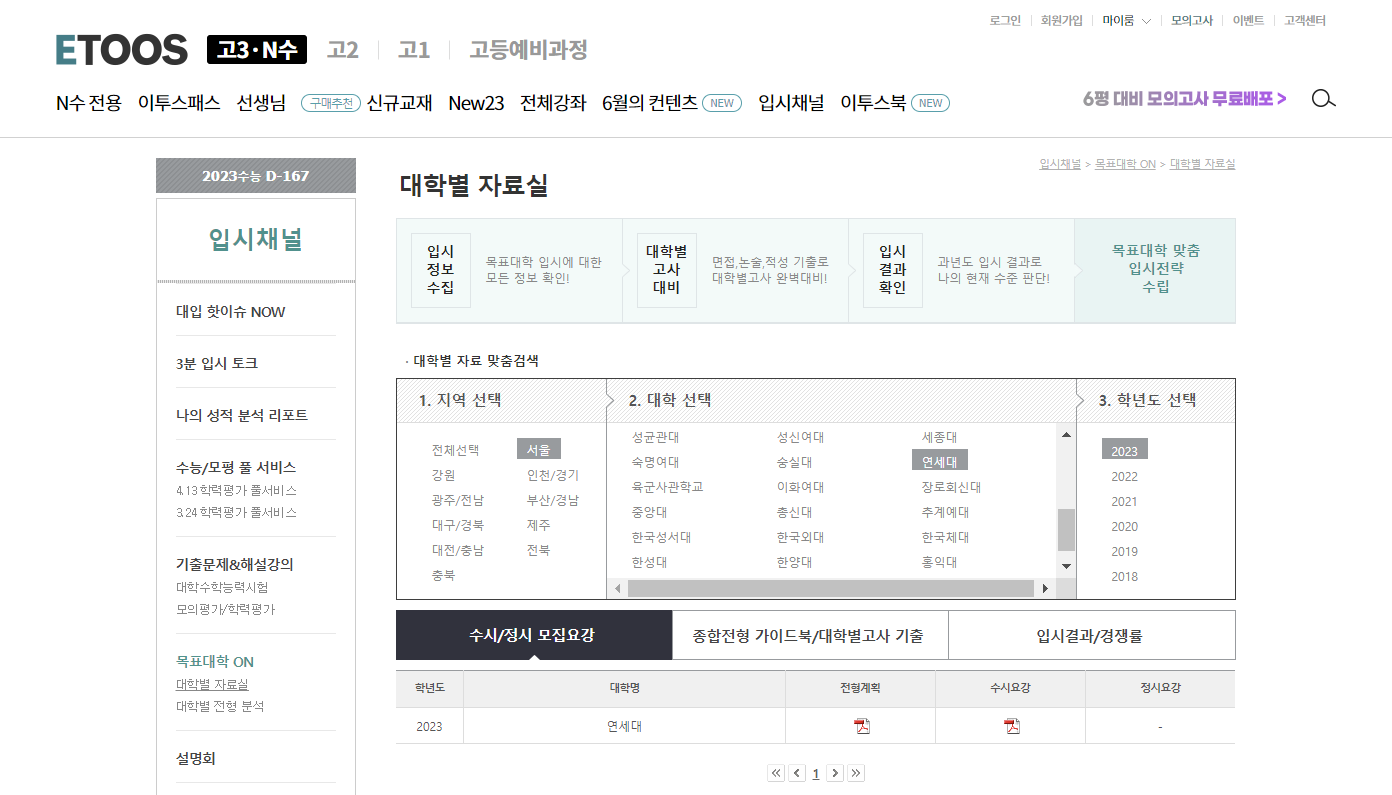Image resolution: width=1392 pixels, height=795 pixels.
Task: Open the 이벤트 top link
Action: tap(1248, 20)
